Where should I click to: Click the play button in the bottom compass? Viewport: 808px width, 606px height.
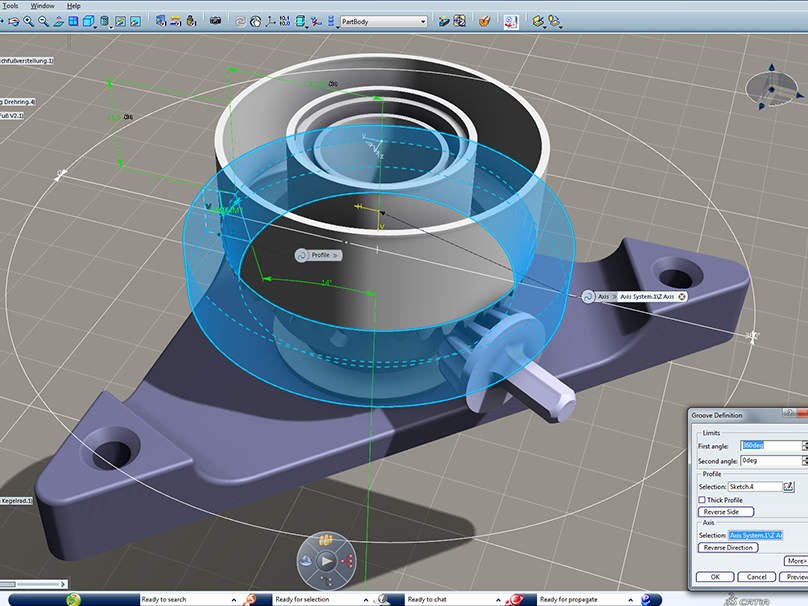click(x=326, y=561)
